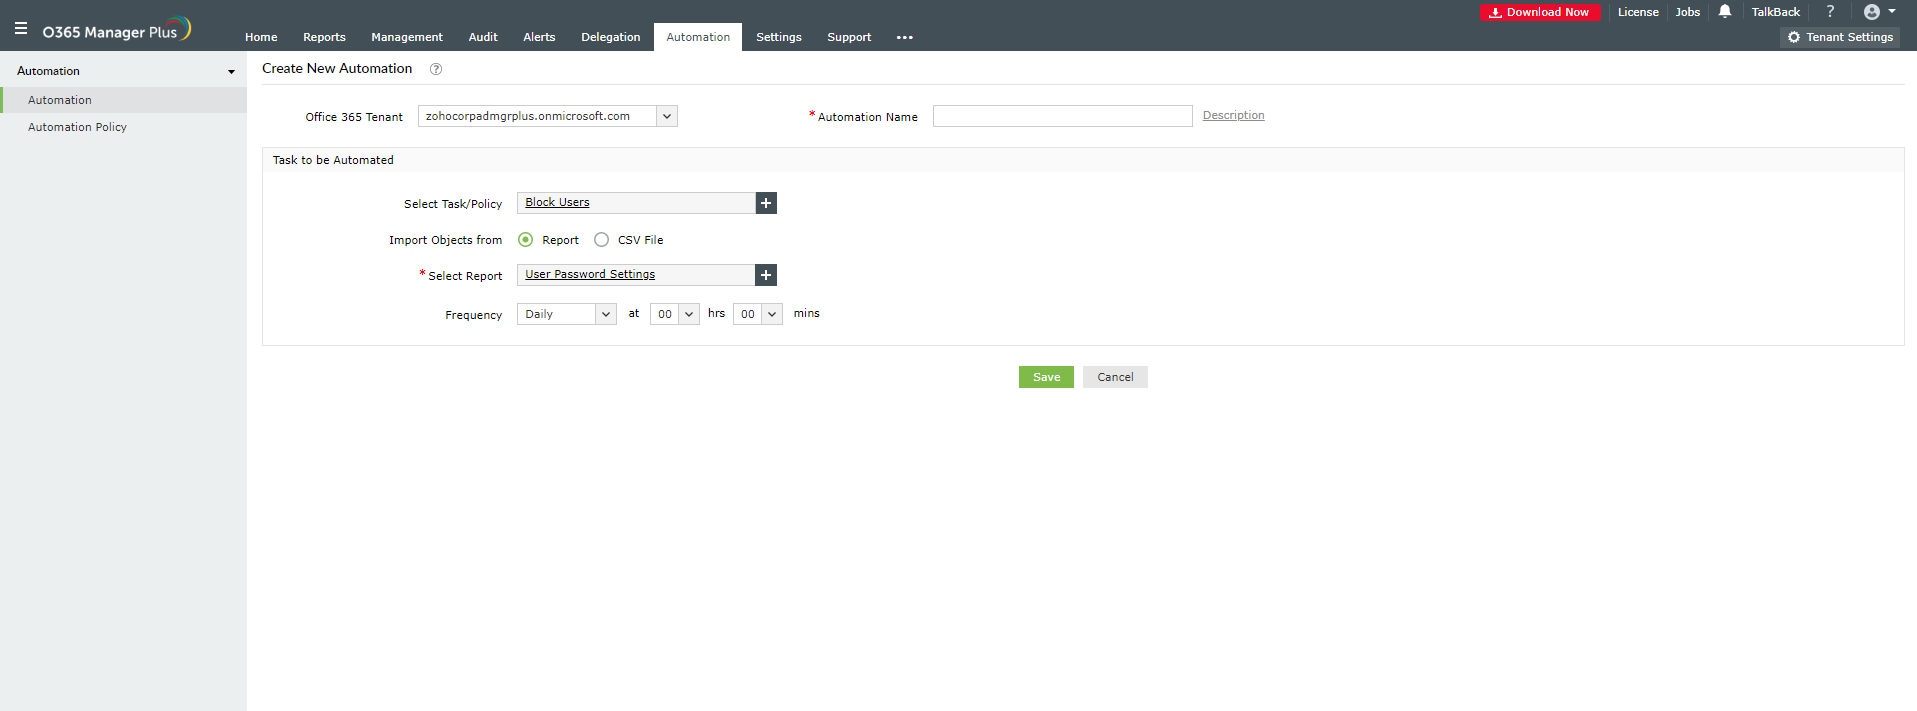
Task: Click the plus icon beside User Password Settings
Action: pyautogui.click(x=766, y=275)
